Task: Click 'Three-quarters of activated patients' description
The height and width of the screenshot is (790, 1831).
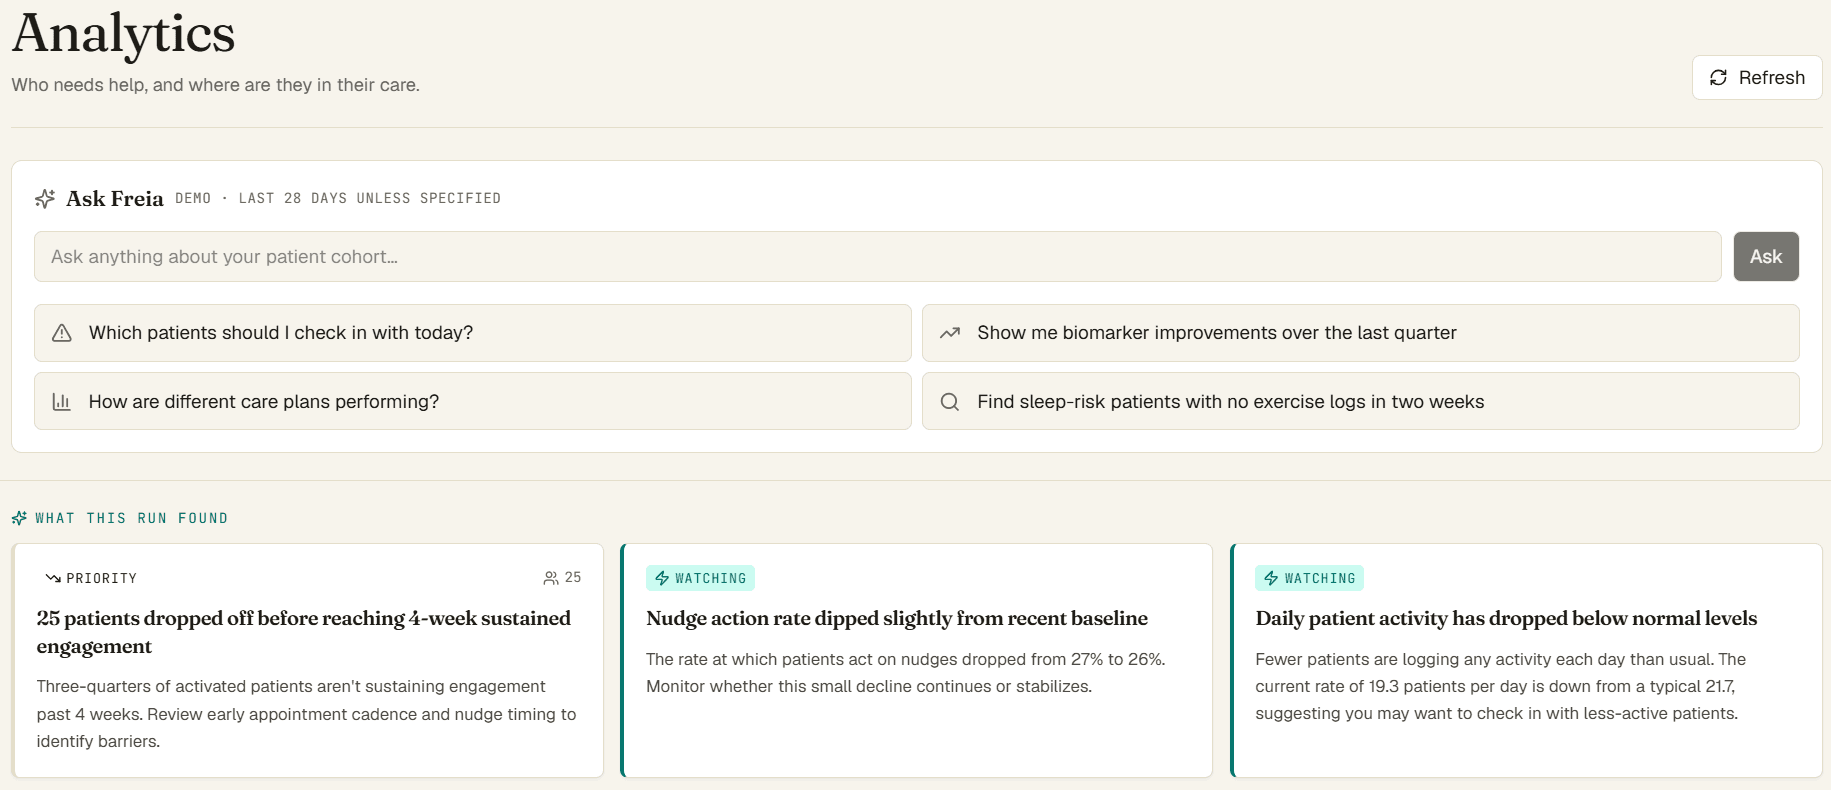Action: coord(307,714)
